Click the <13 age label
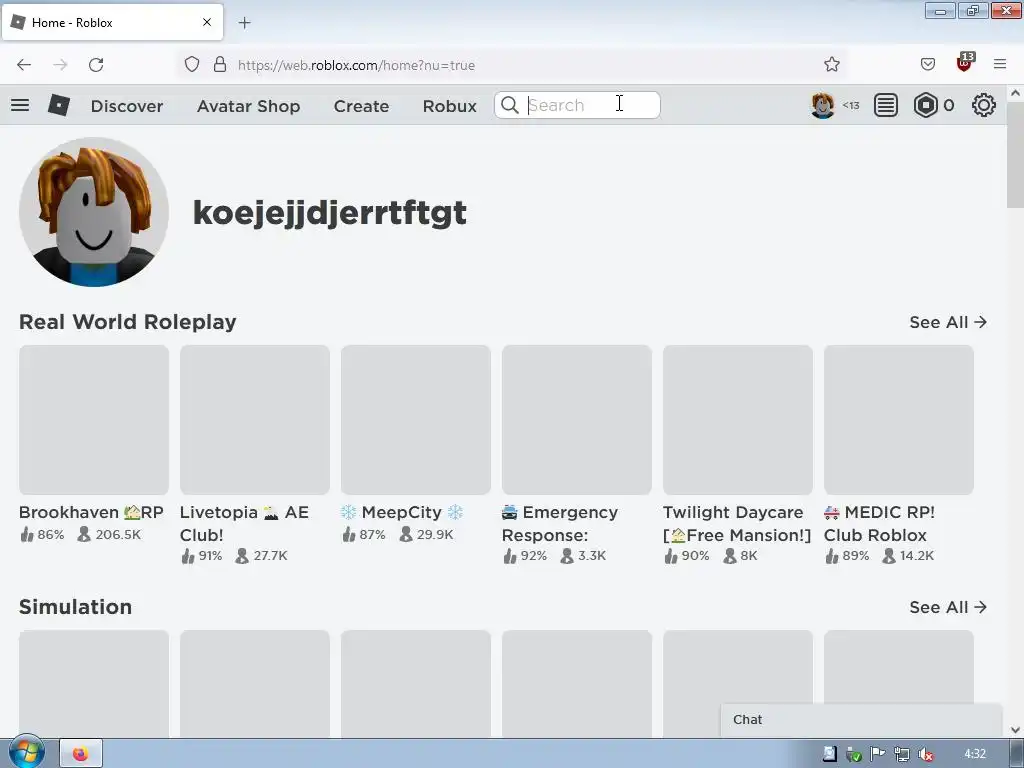 (x=850, y=105)
